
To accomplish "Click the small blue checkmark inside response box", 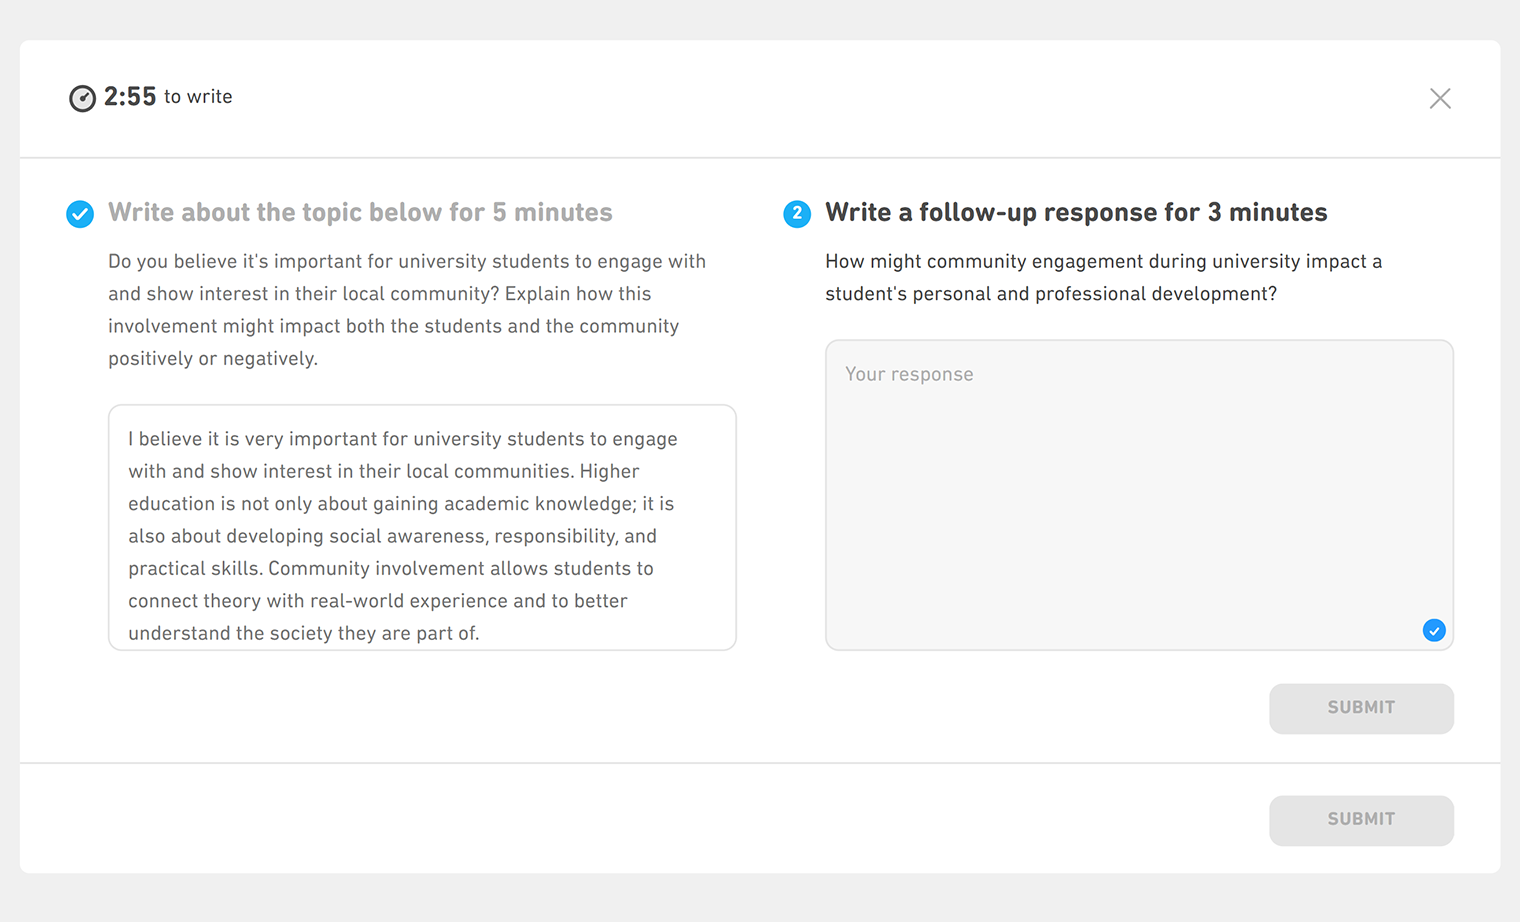I will [x=1434, y=630].
